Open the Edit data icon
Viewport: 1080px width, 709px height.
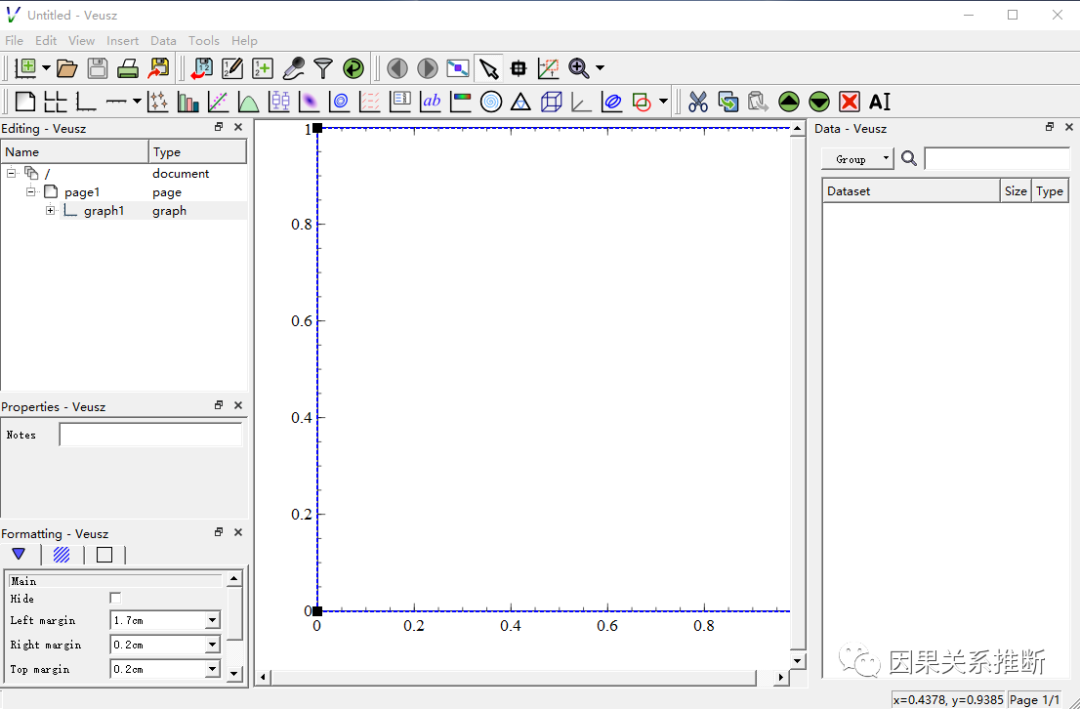(232, 68)
